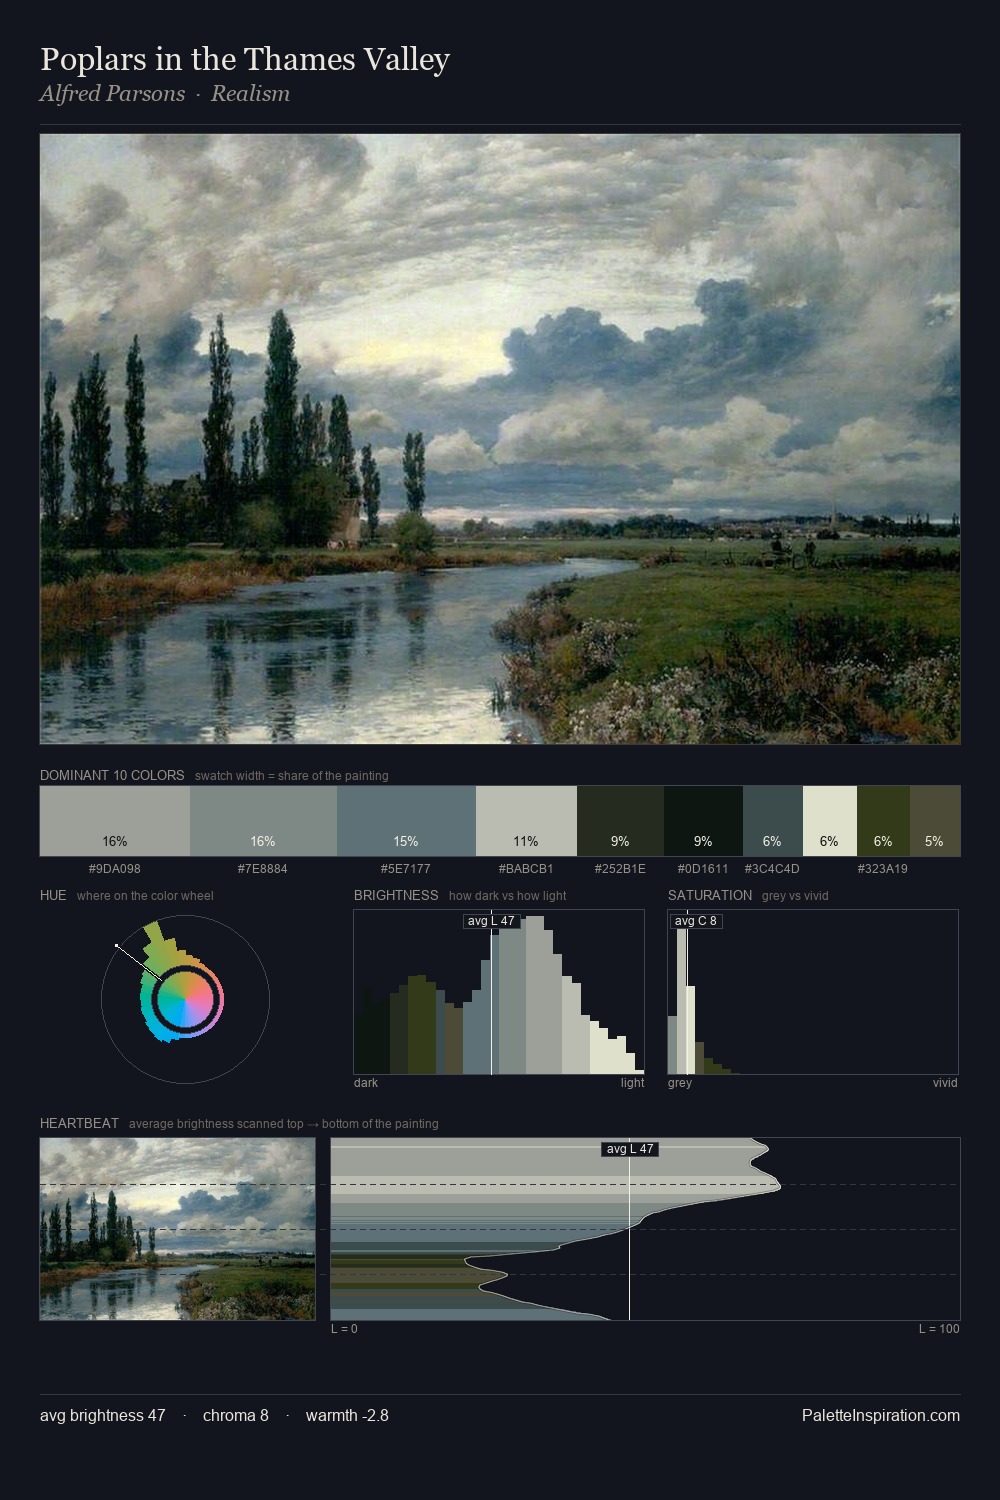The height and width of the screenshot is (1500, 1000).
Task: Click the 'grey' axis label under Saturation
Action: (x=680, y=1083)
